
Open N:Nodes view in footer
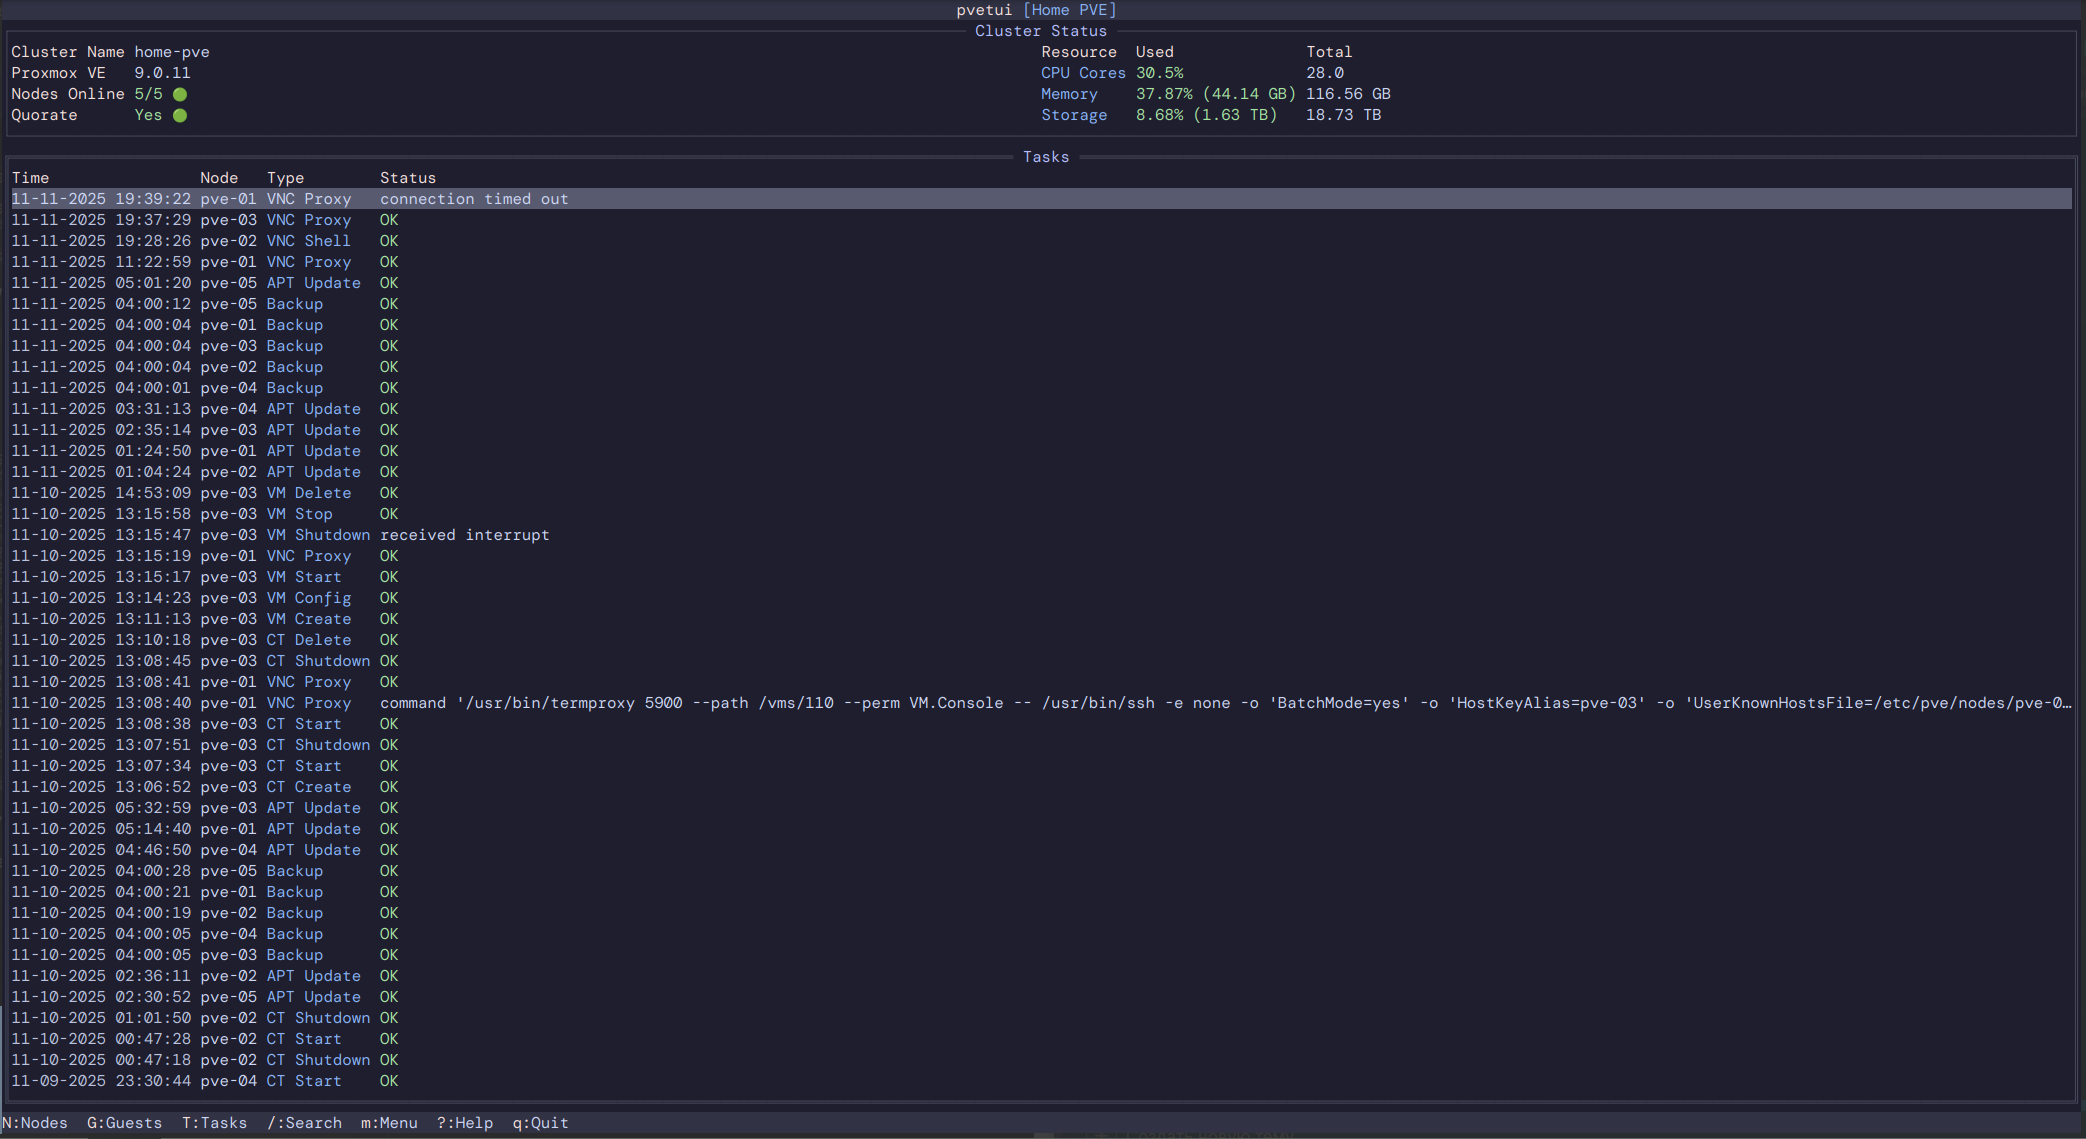tap(35, 1123)
